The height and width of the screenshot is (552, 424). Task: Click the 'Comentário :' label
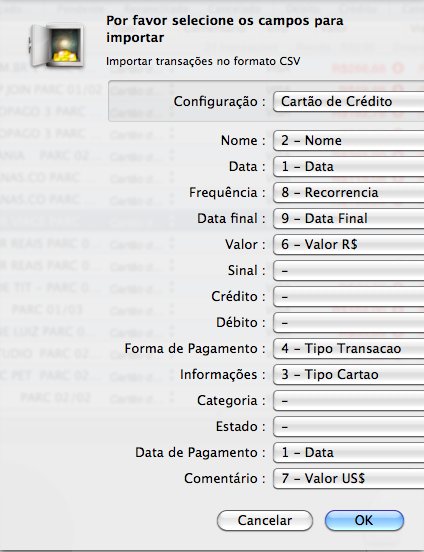[225, 479]
